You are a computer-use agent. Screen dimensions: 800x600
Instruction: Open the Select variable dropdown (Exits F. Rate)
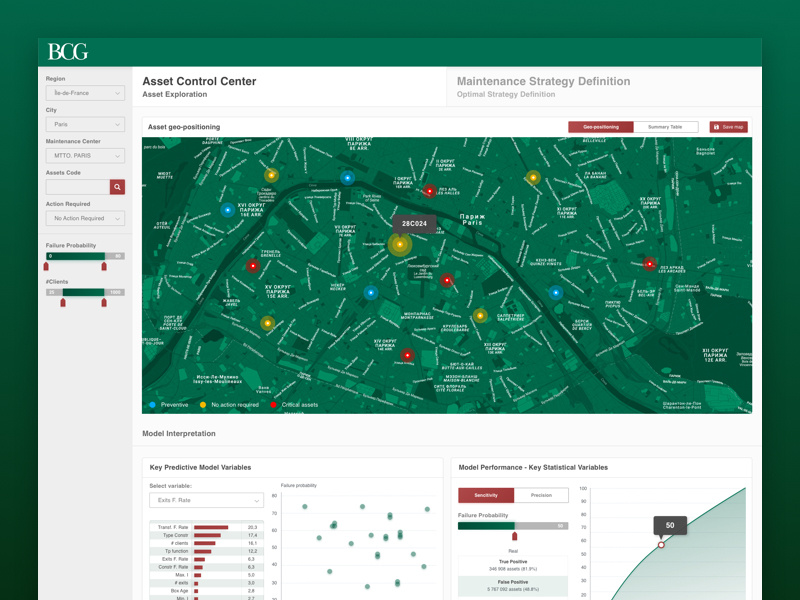tap(206, 500)
